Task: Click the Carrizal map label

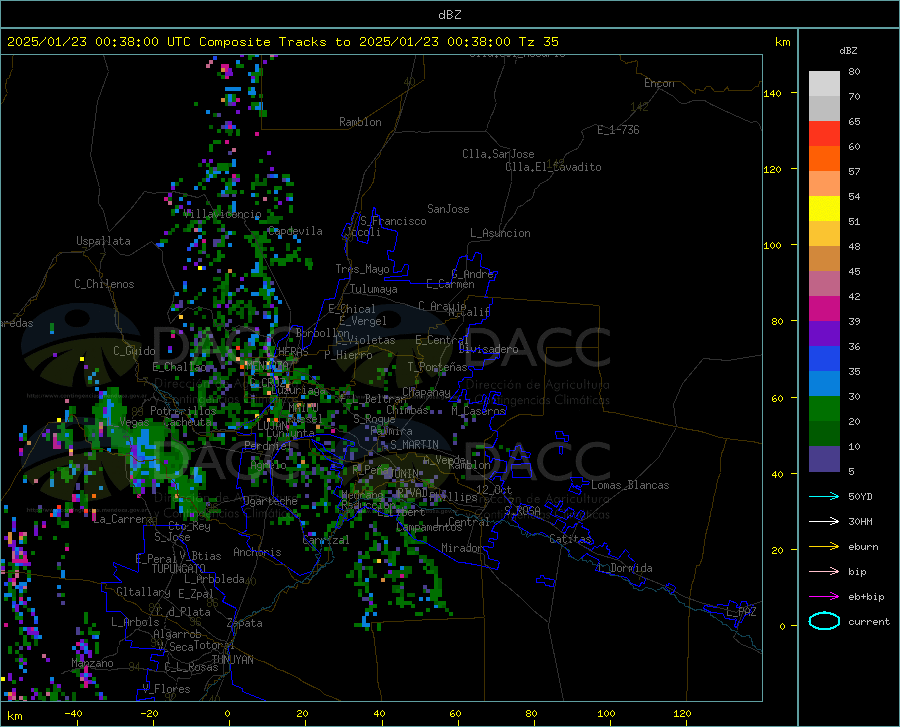Action: (x=325, y=540)
